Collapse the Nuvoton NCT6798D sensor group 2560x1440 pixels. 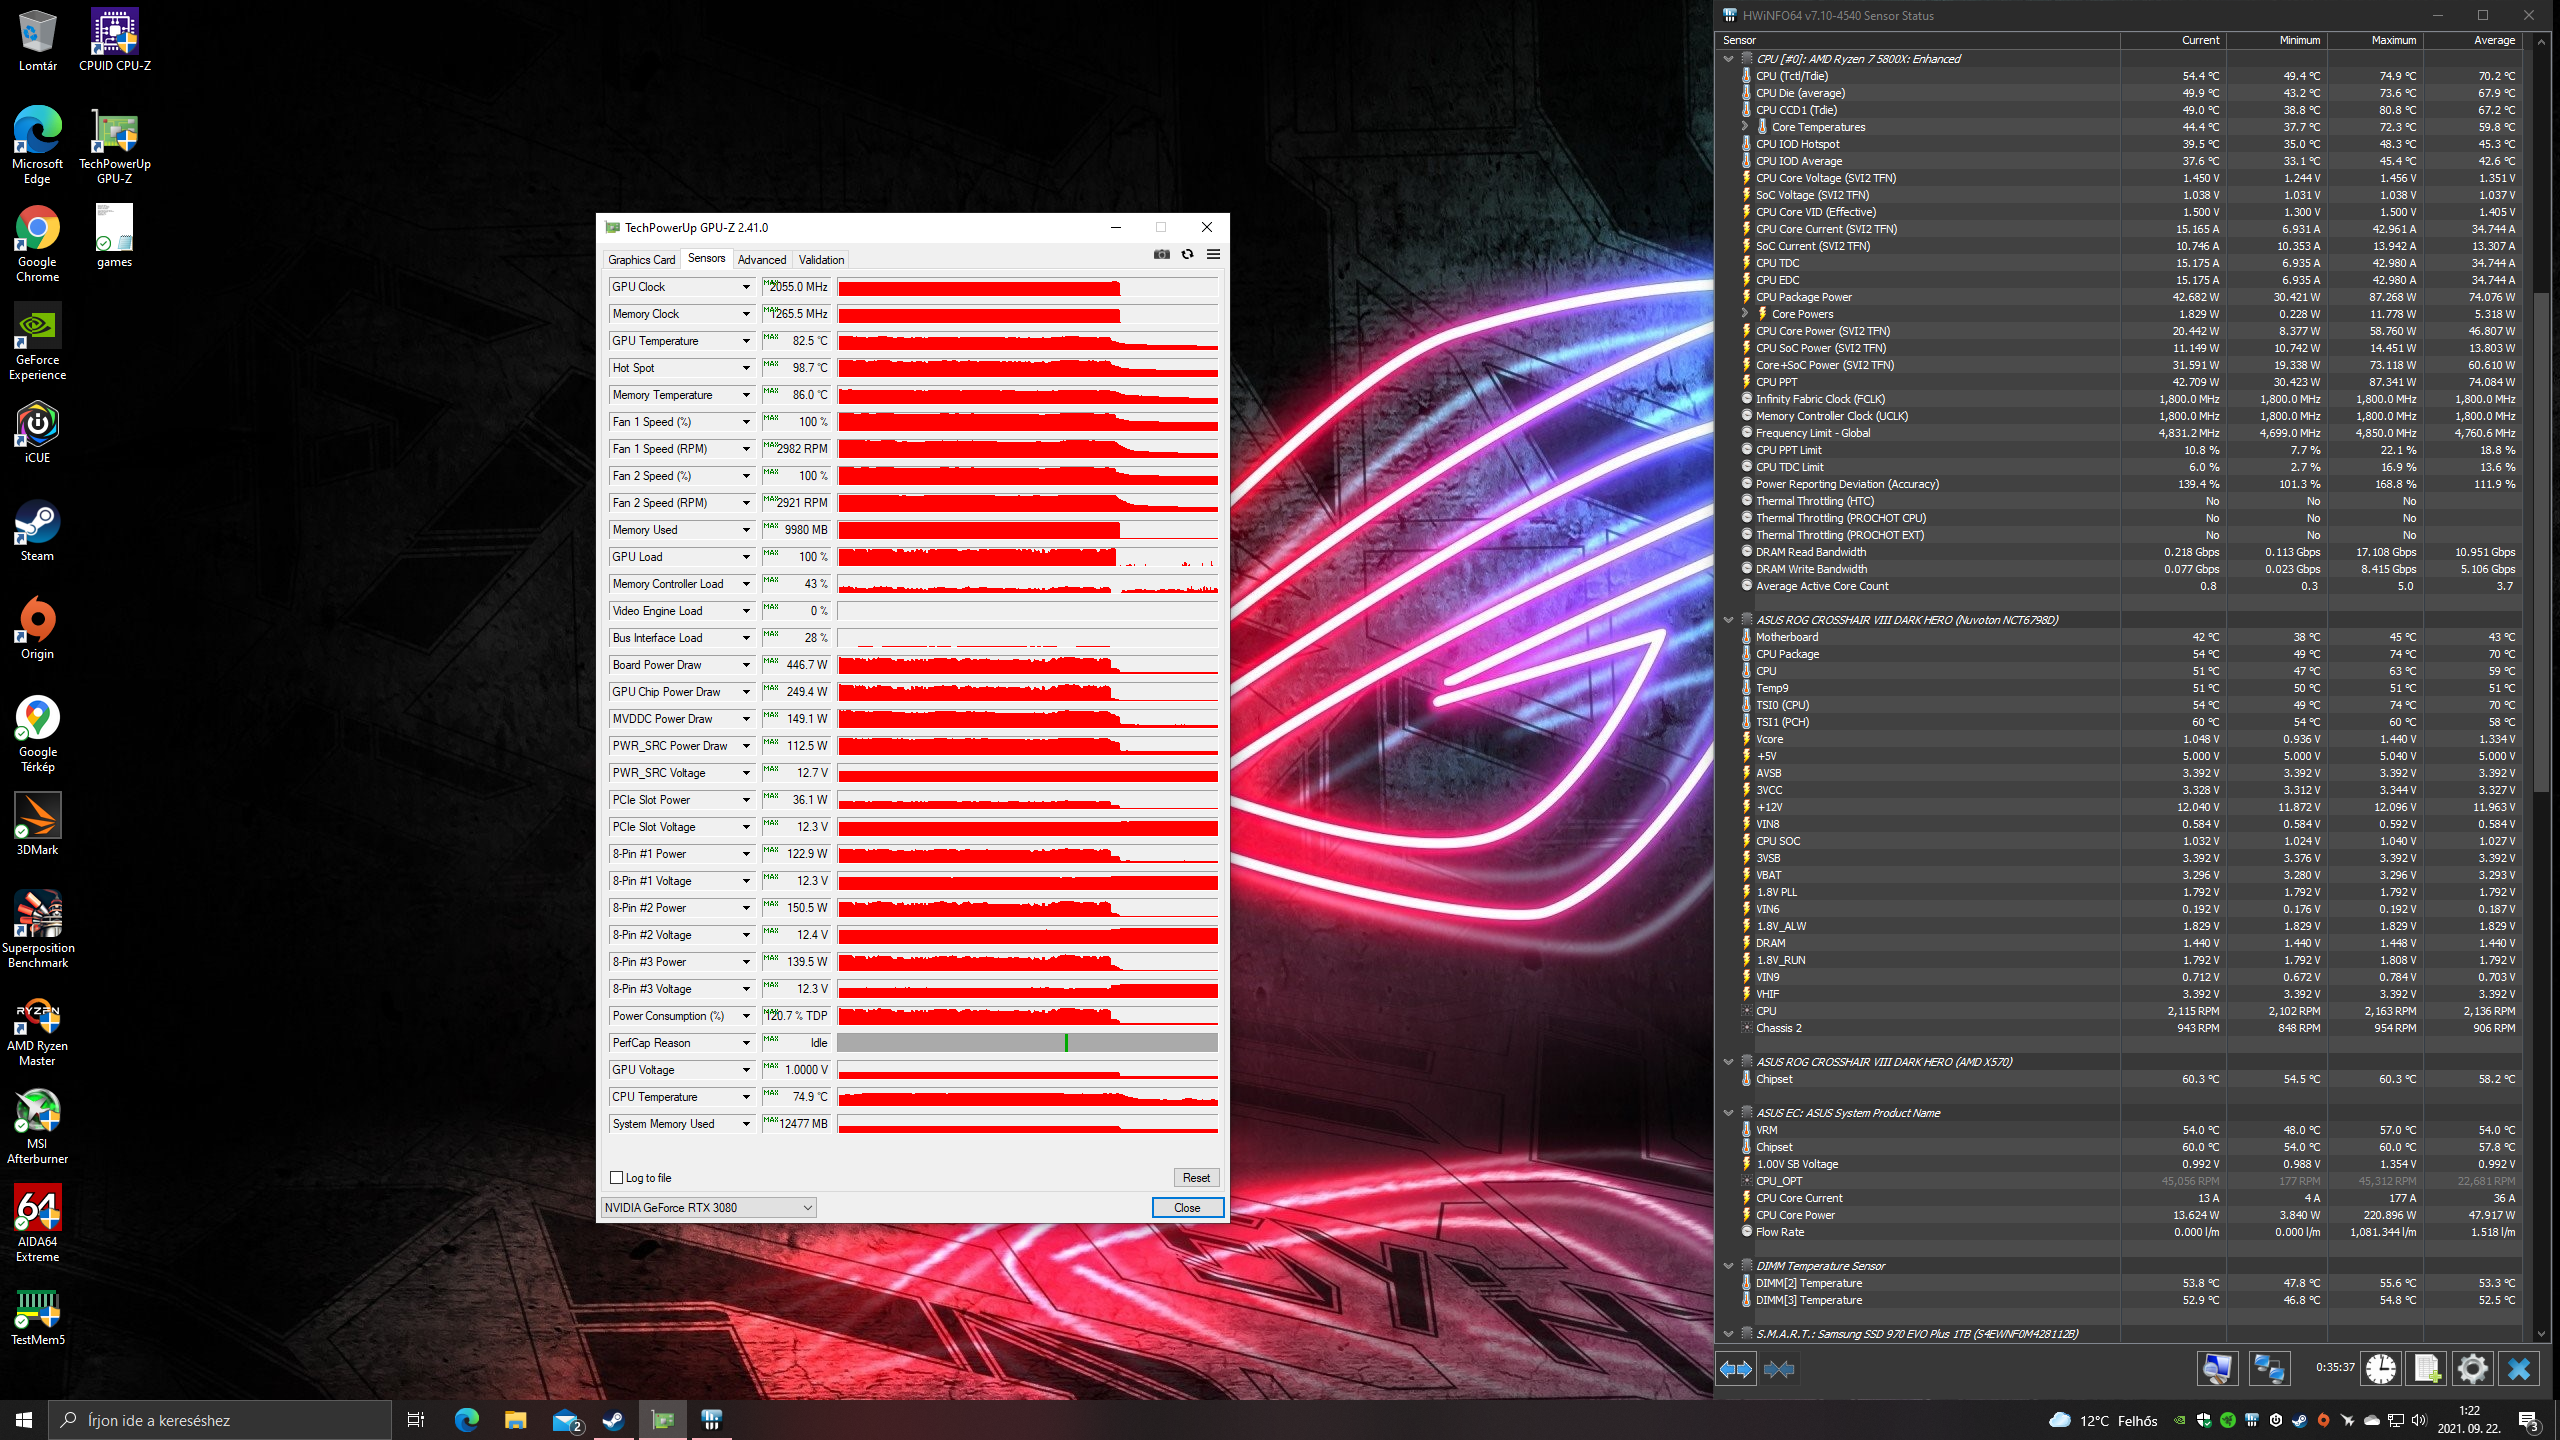[1728, 620]
